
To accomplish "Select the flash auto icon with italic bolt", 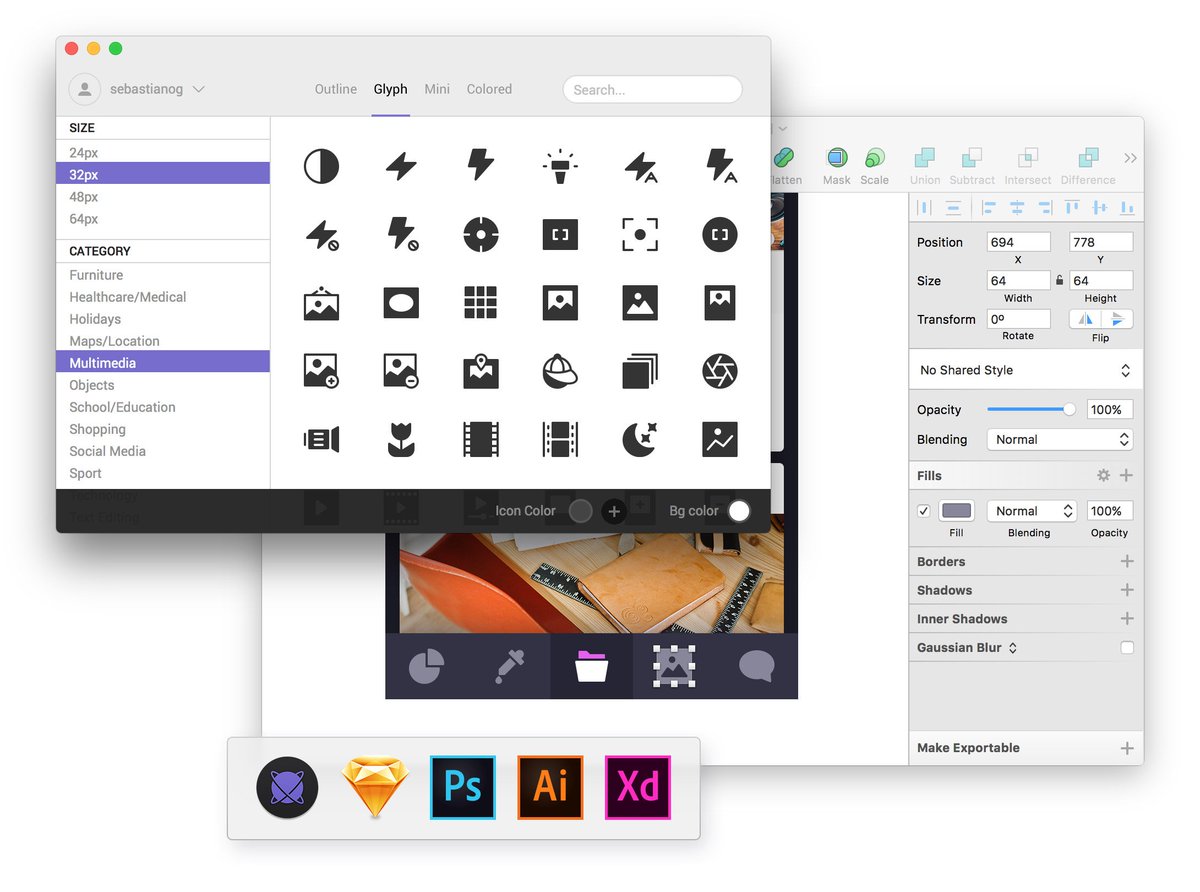I will [640, 166].
